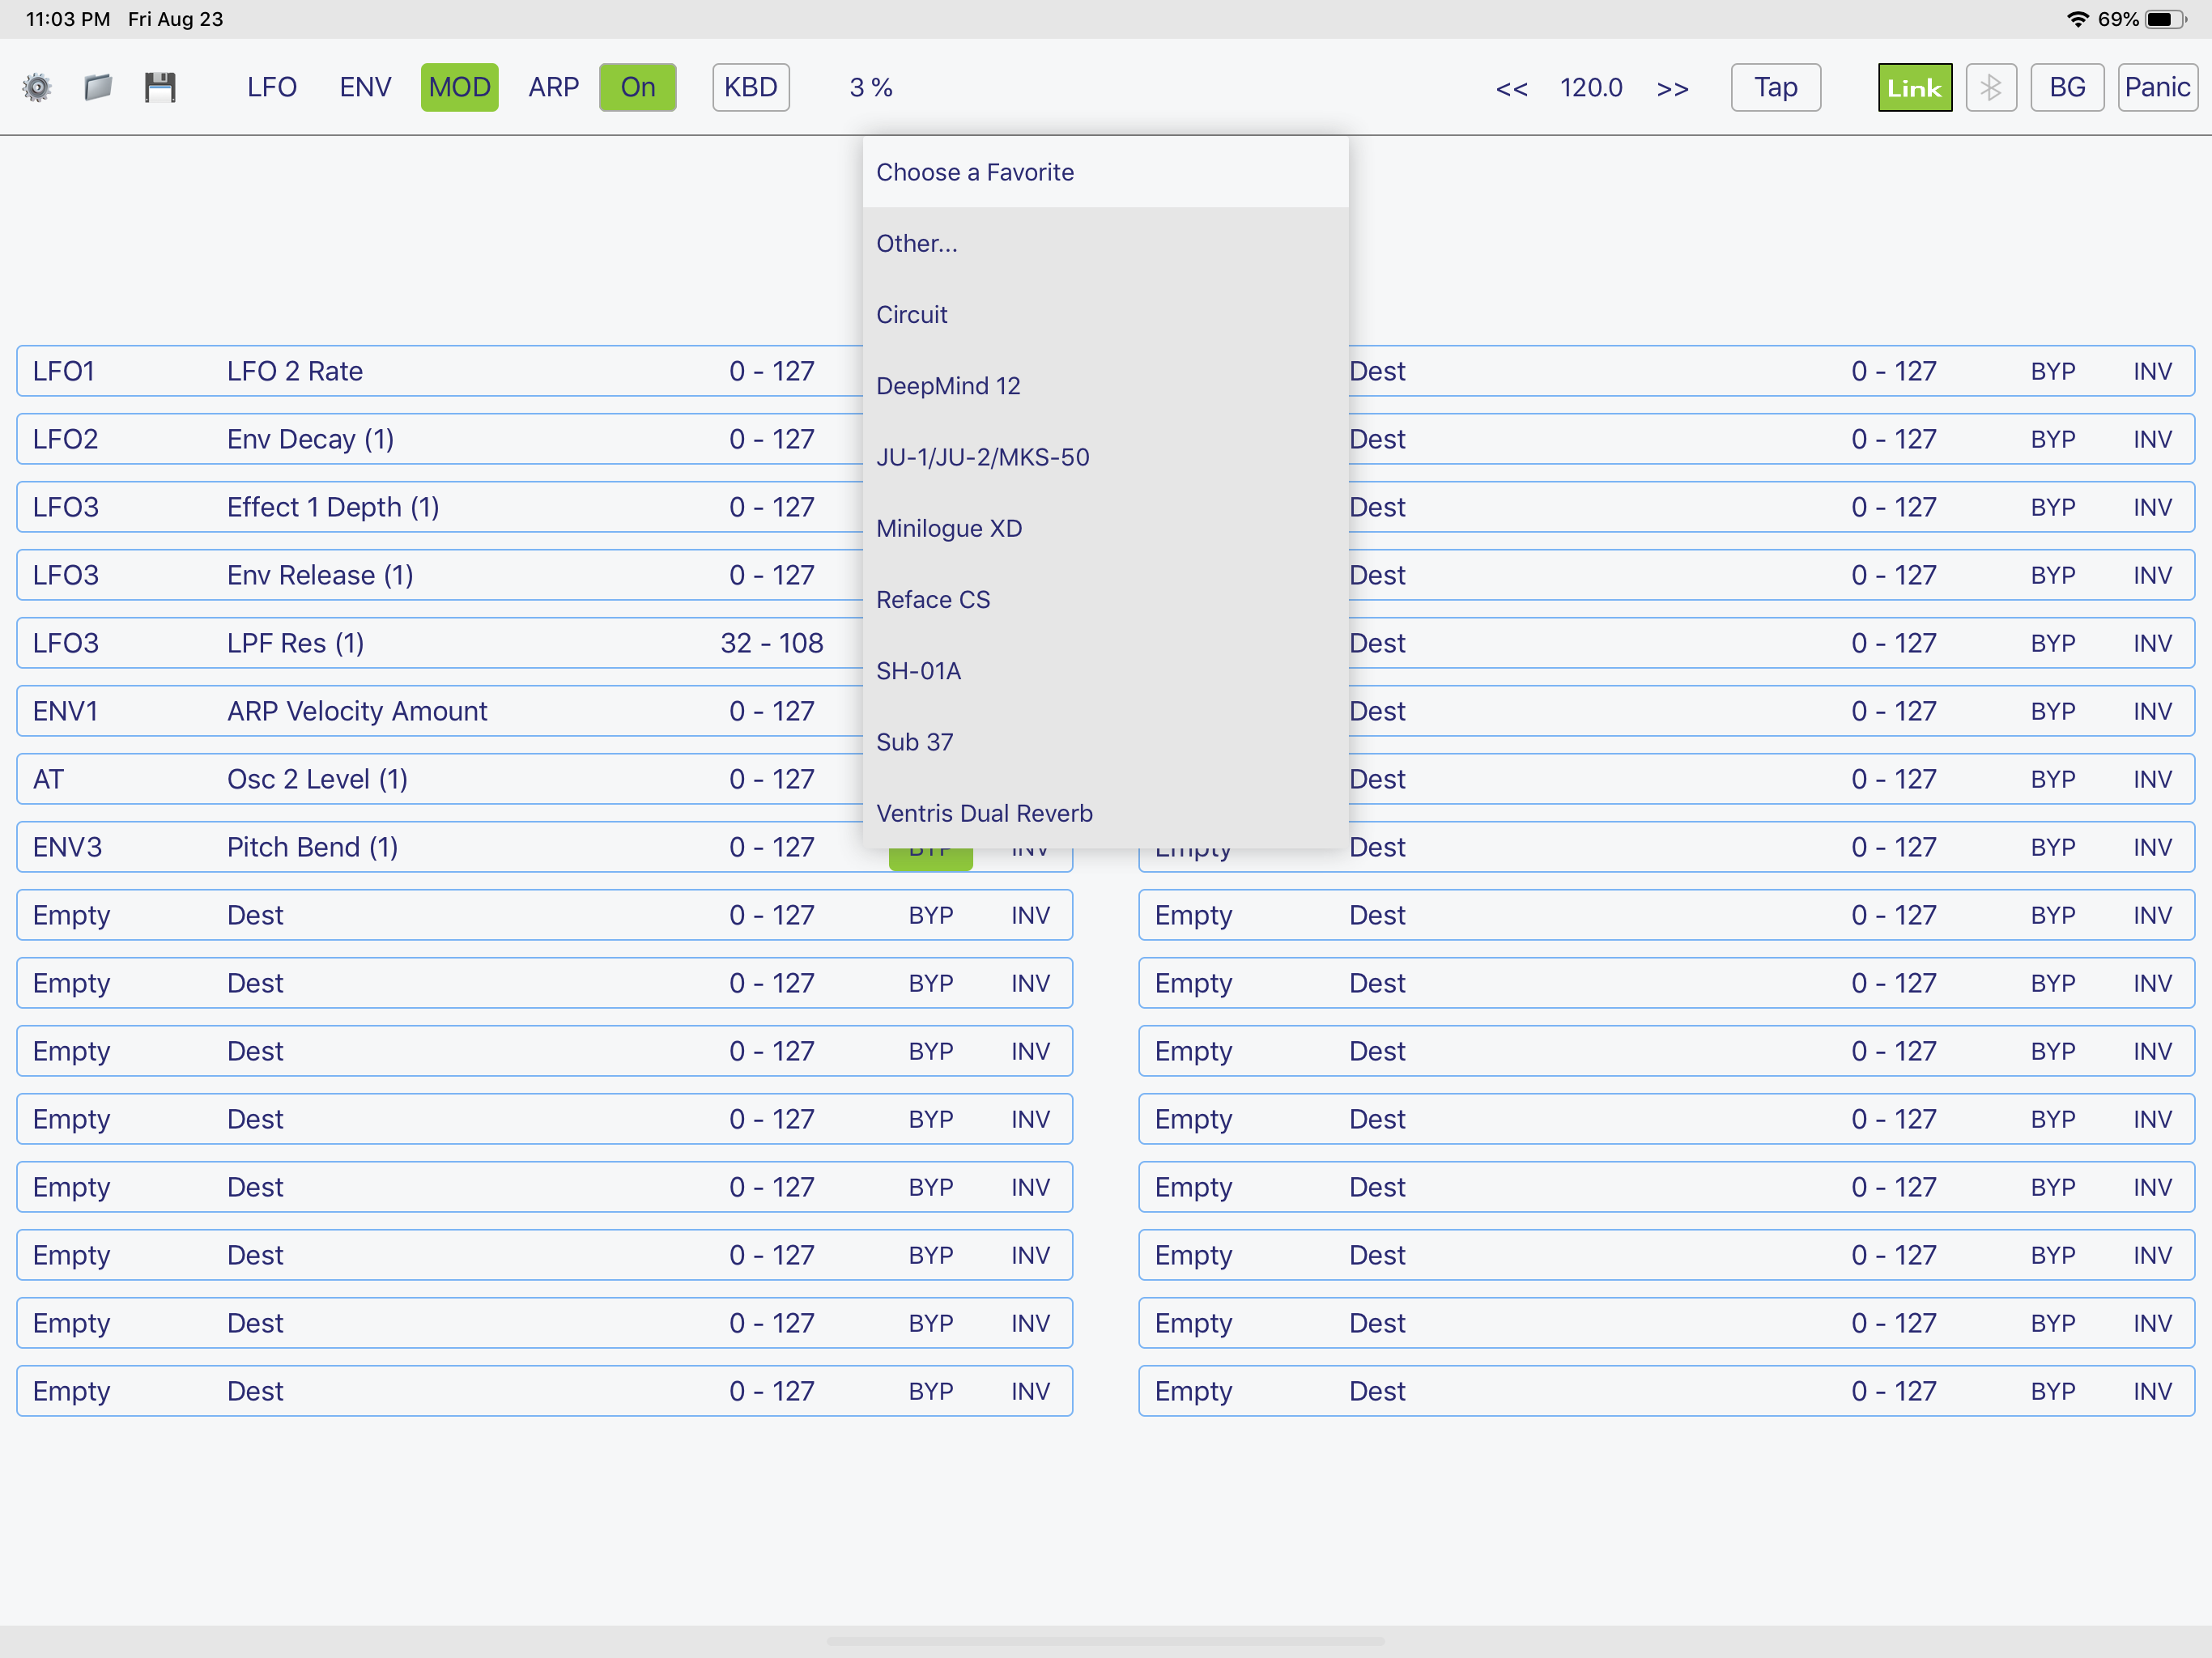Open LFO1 source selector
Viewport: 2212px width, 1658px height.
tap(64, 371)
